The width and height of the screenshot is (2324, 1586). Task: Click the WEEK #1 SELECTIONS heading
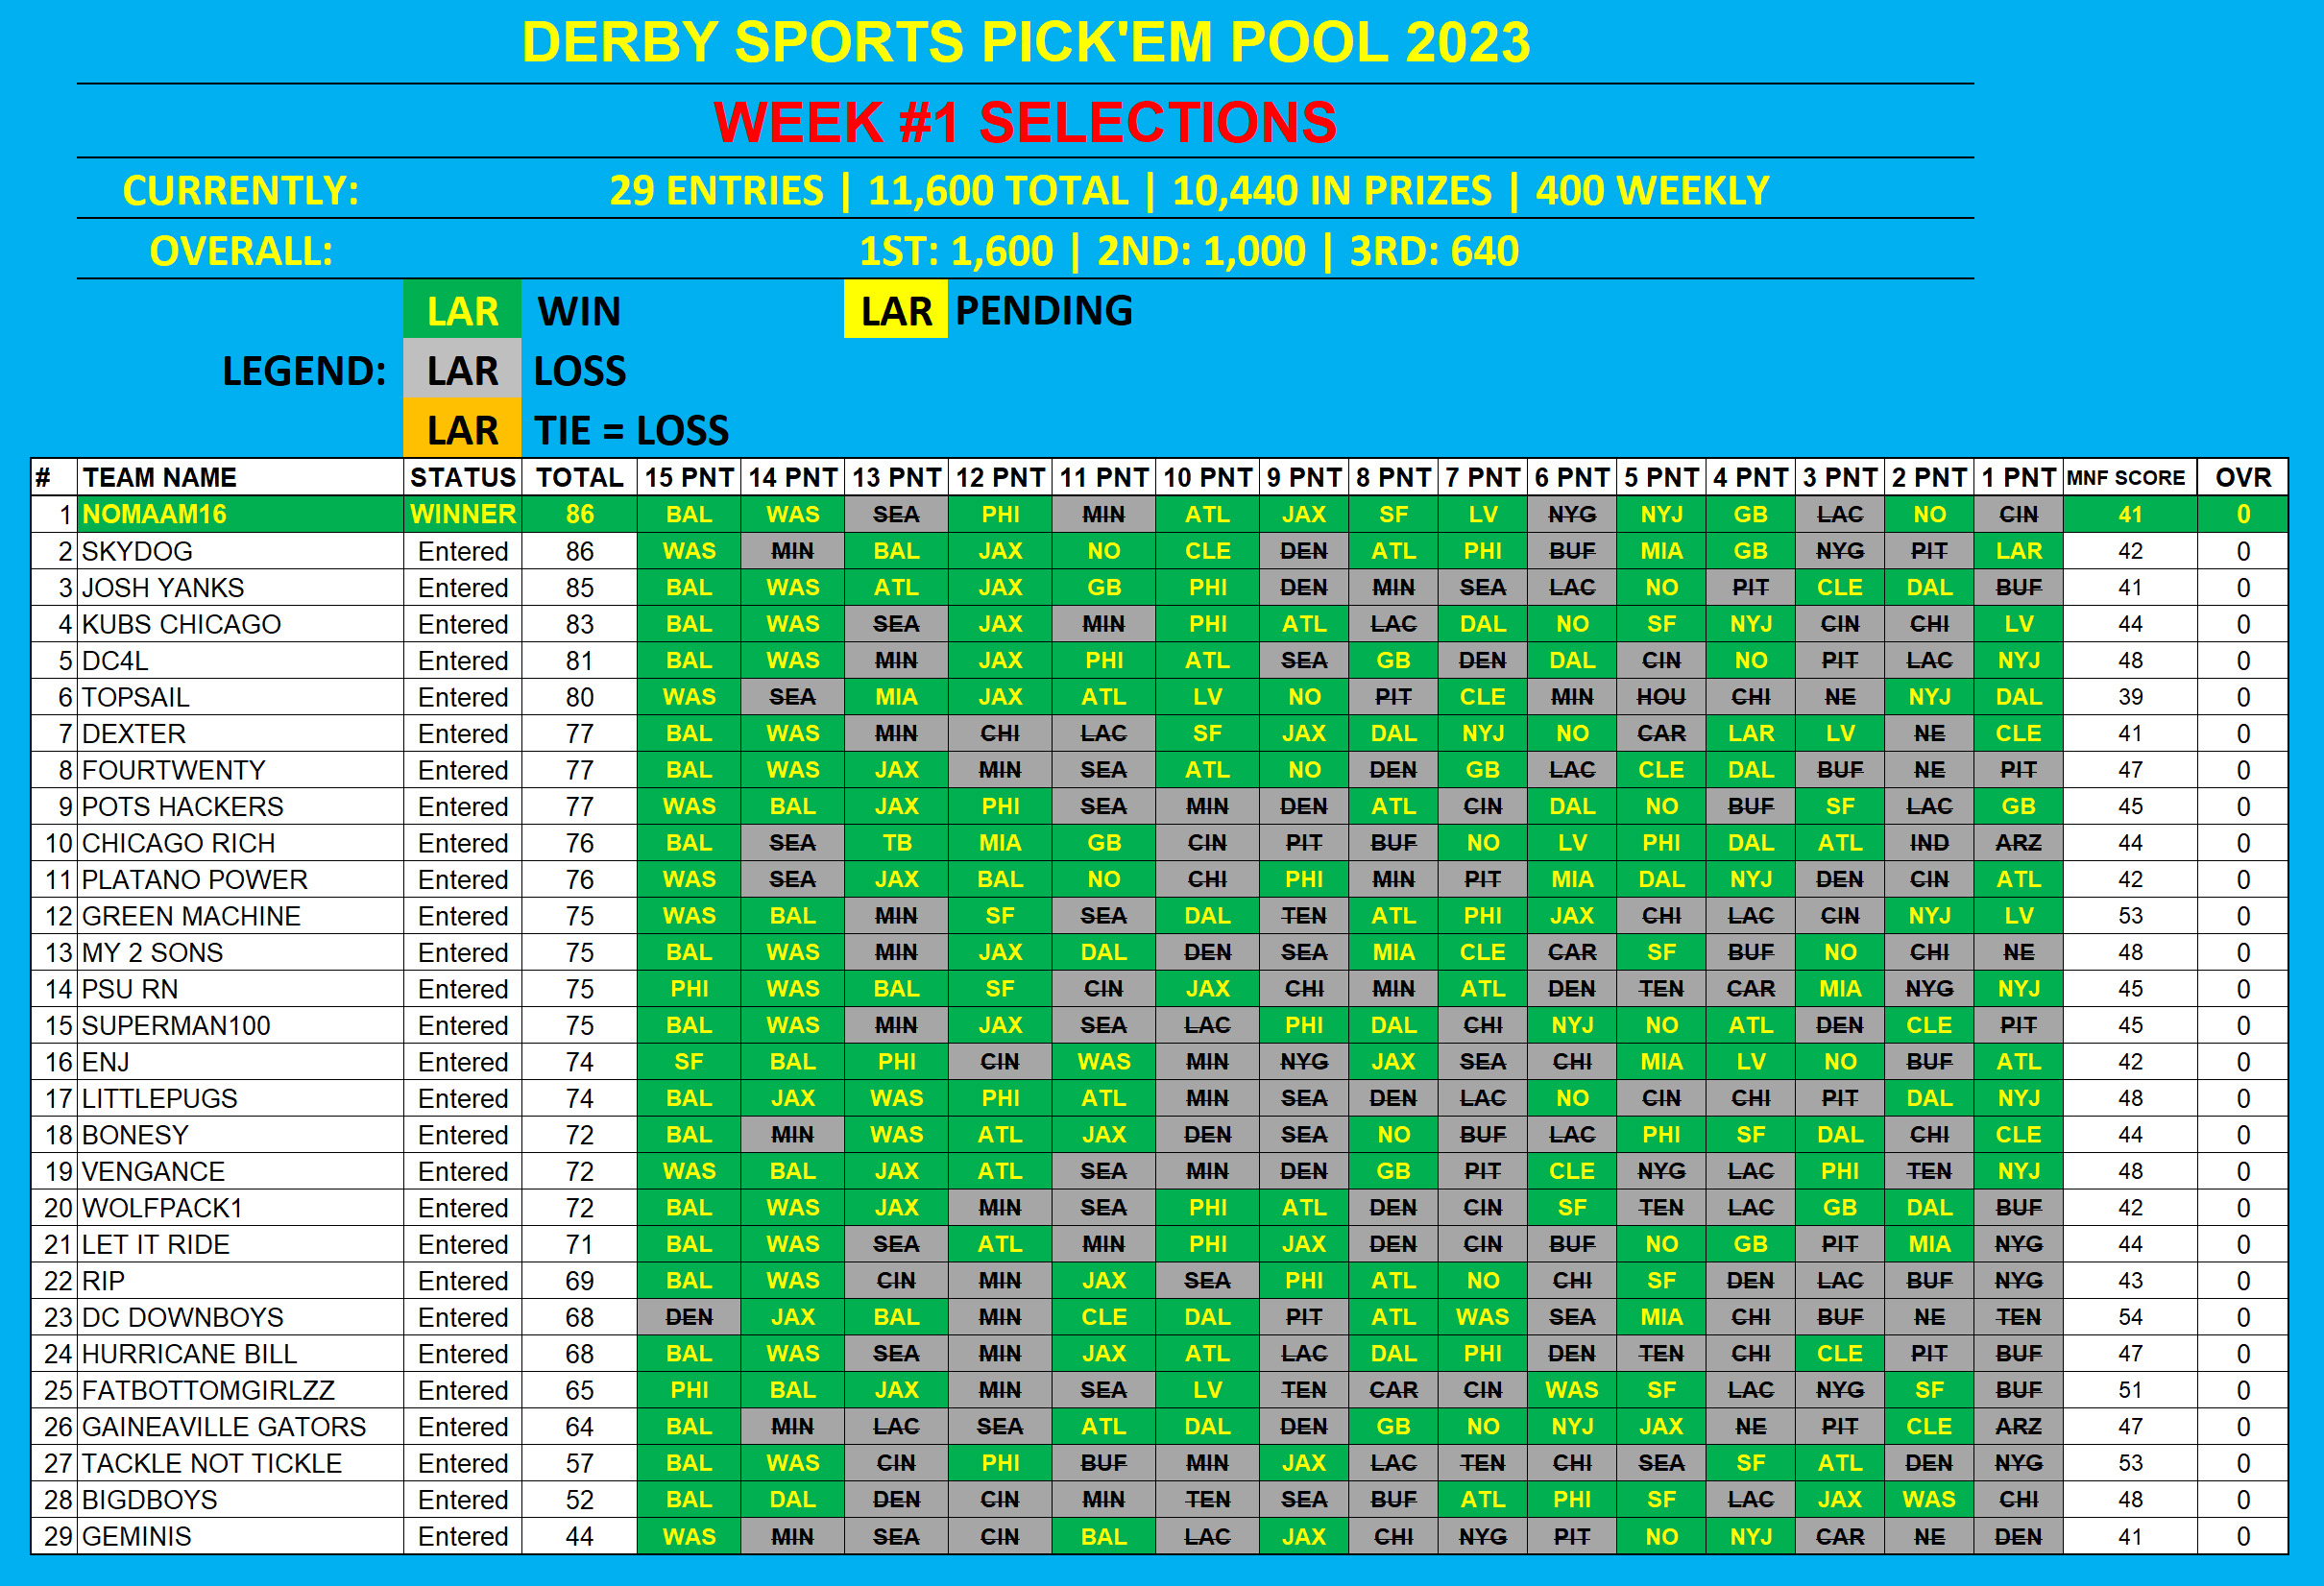[1024, 122]
